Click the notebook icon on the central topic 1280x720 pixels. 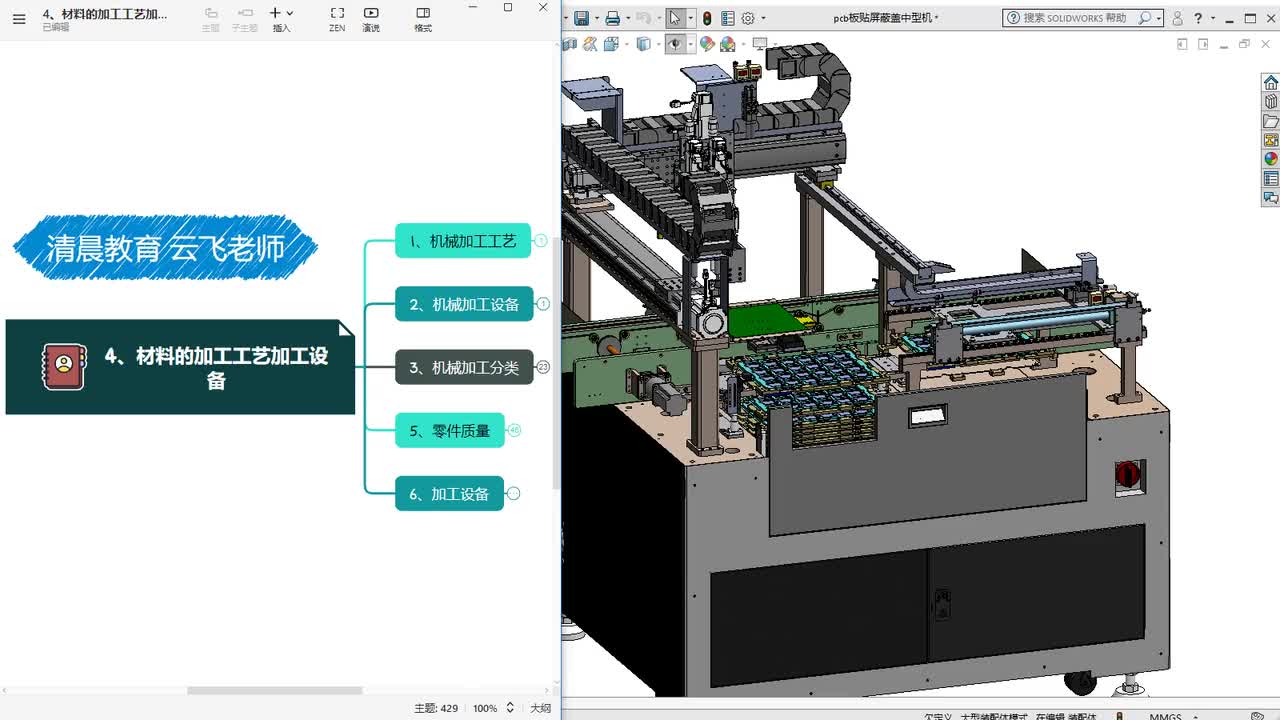[64, 367]
